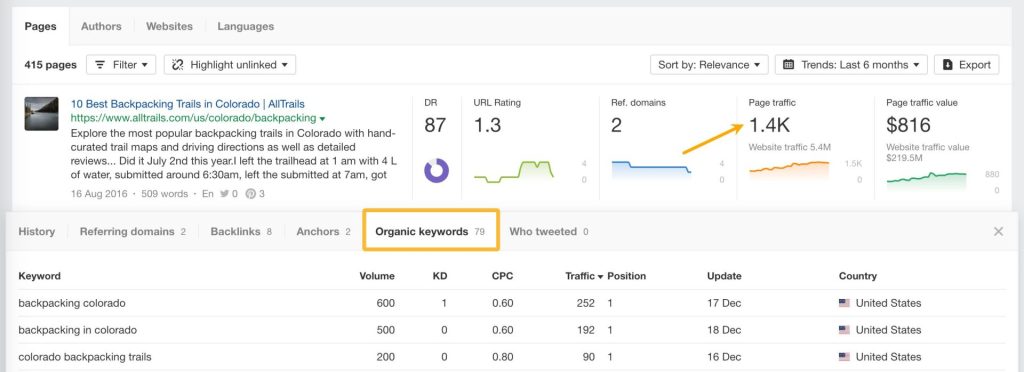The image size is (1024, 372).
Task: Open the History tab
Action: pos(37,231)
